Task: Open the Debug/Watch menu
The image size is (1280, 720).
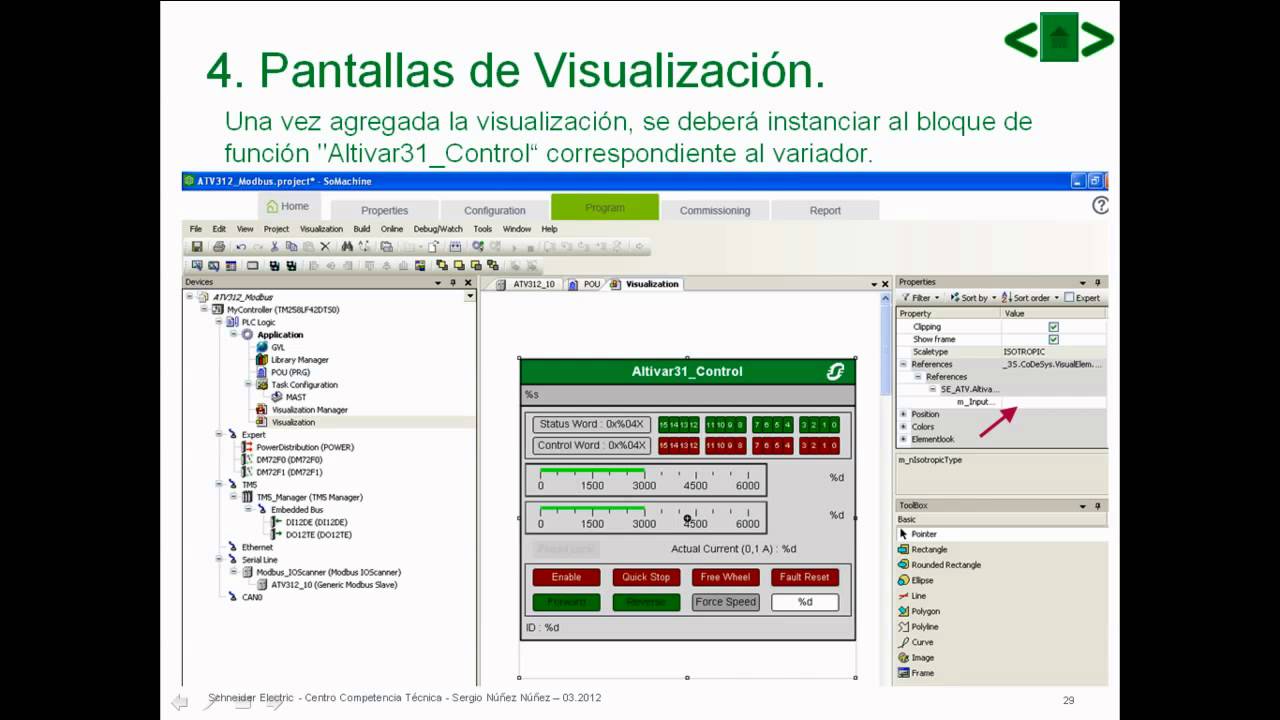Action: pyautogui.click(x=438, y=229)
